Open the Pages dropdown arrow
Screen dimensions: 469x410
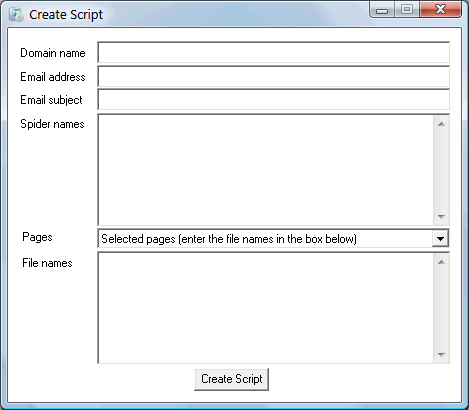440,239
